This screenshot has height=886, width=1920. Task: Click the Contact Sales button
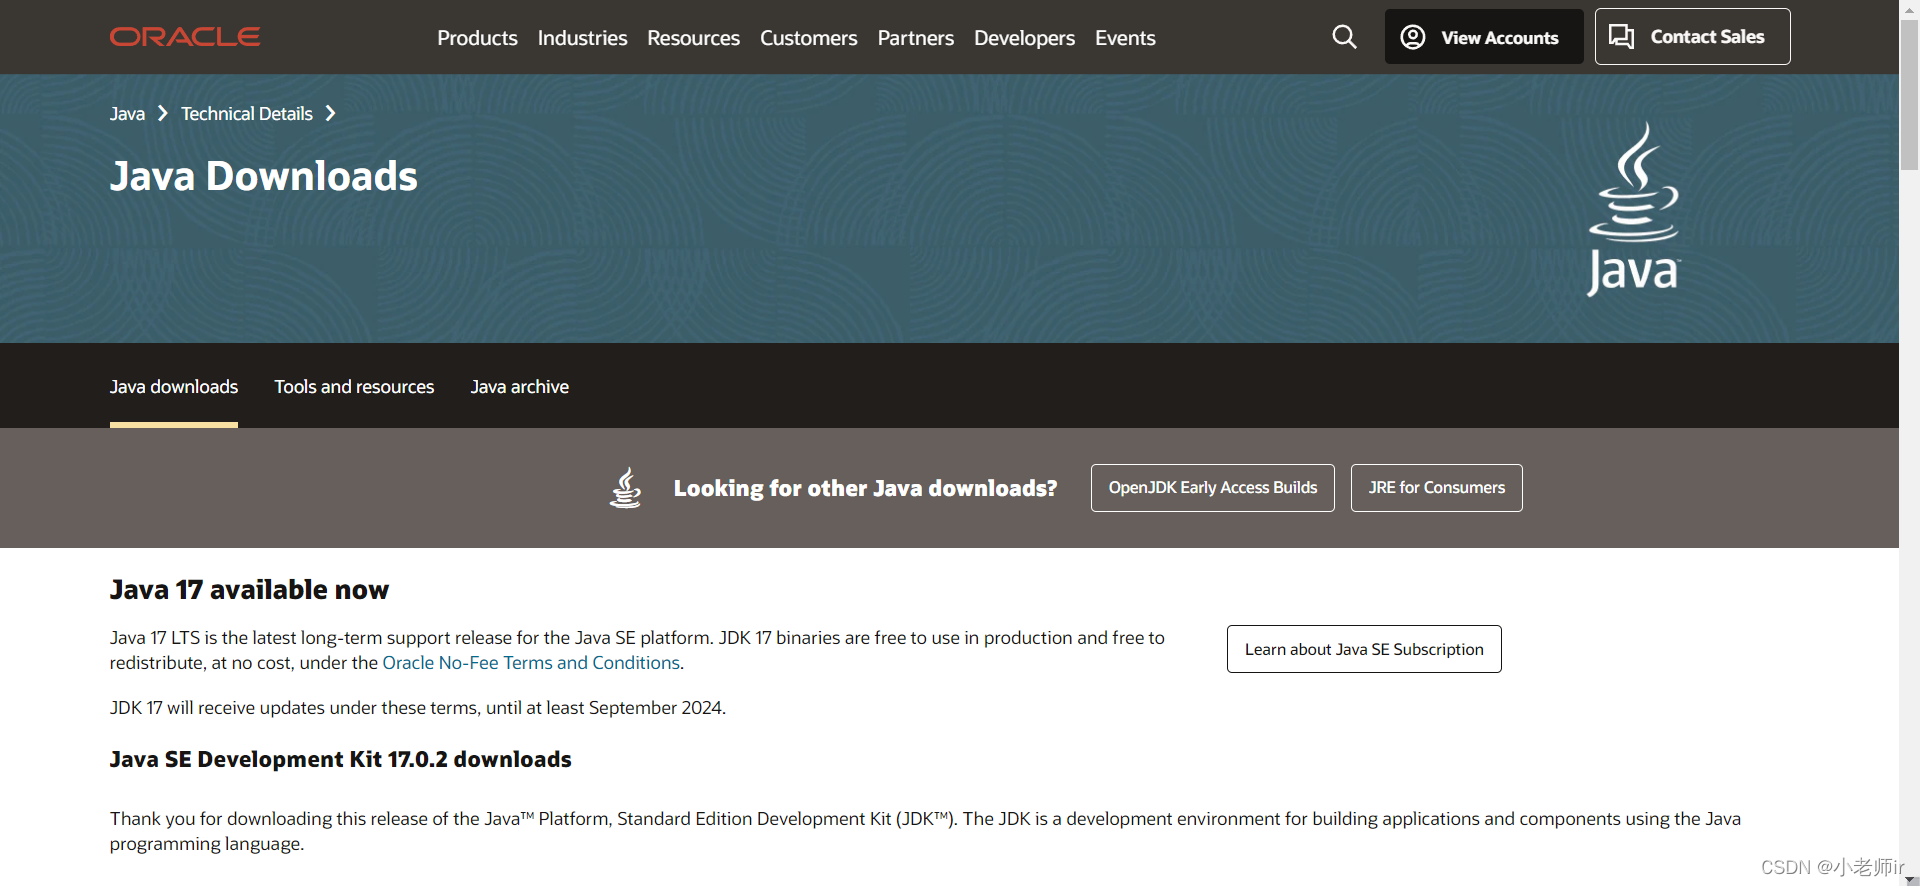click(x=1692, y=37)
